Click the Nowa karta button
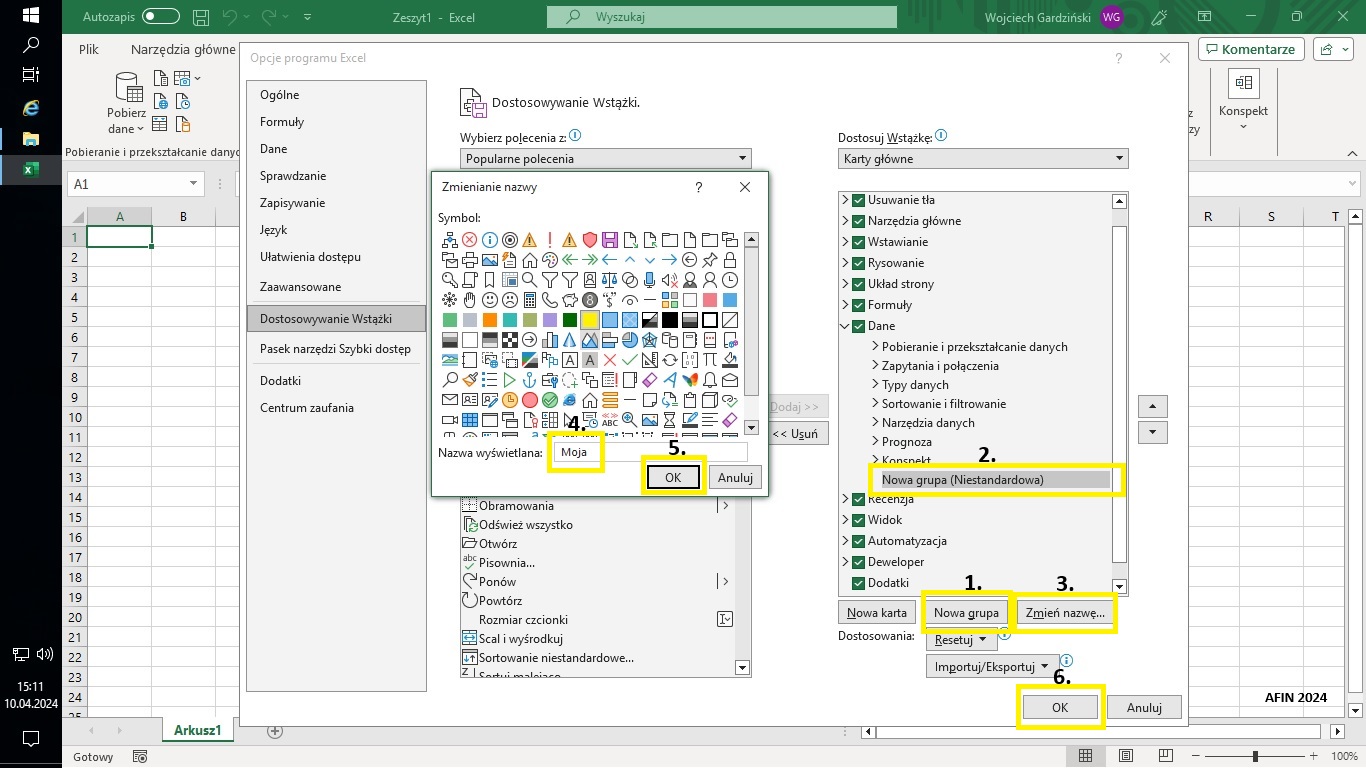The height and width of the screenshot is (768, 1366). click(x=877, y=613)
